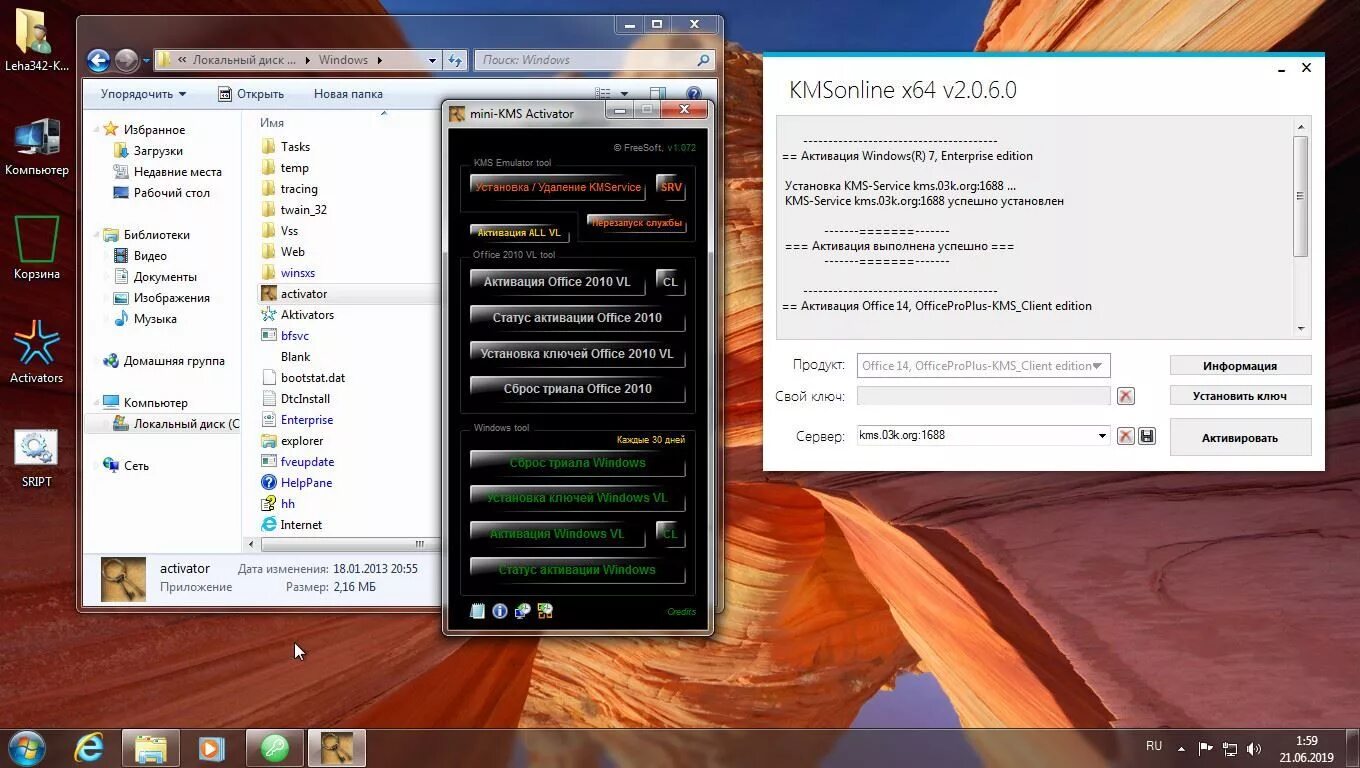Delete the server entry with the red X icon
The height and width of the screenshot is (768, 1360).
coord(1125,436)
